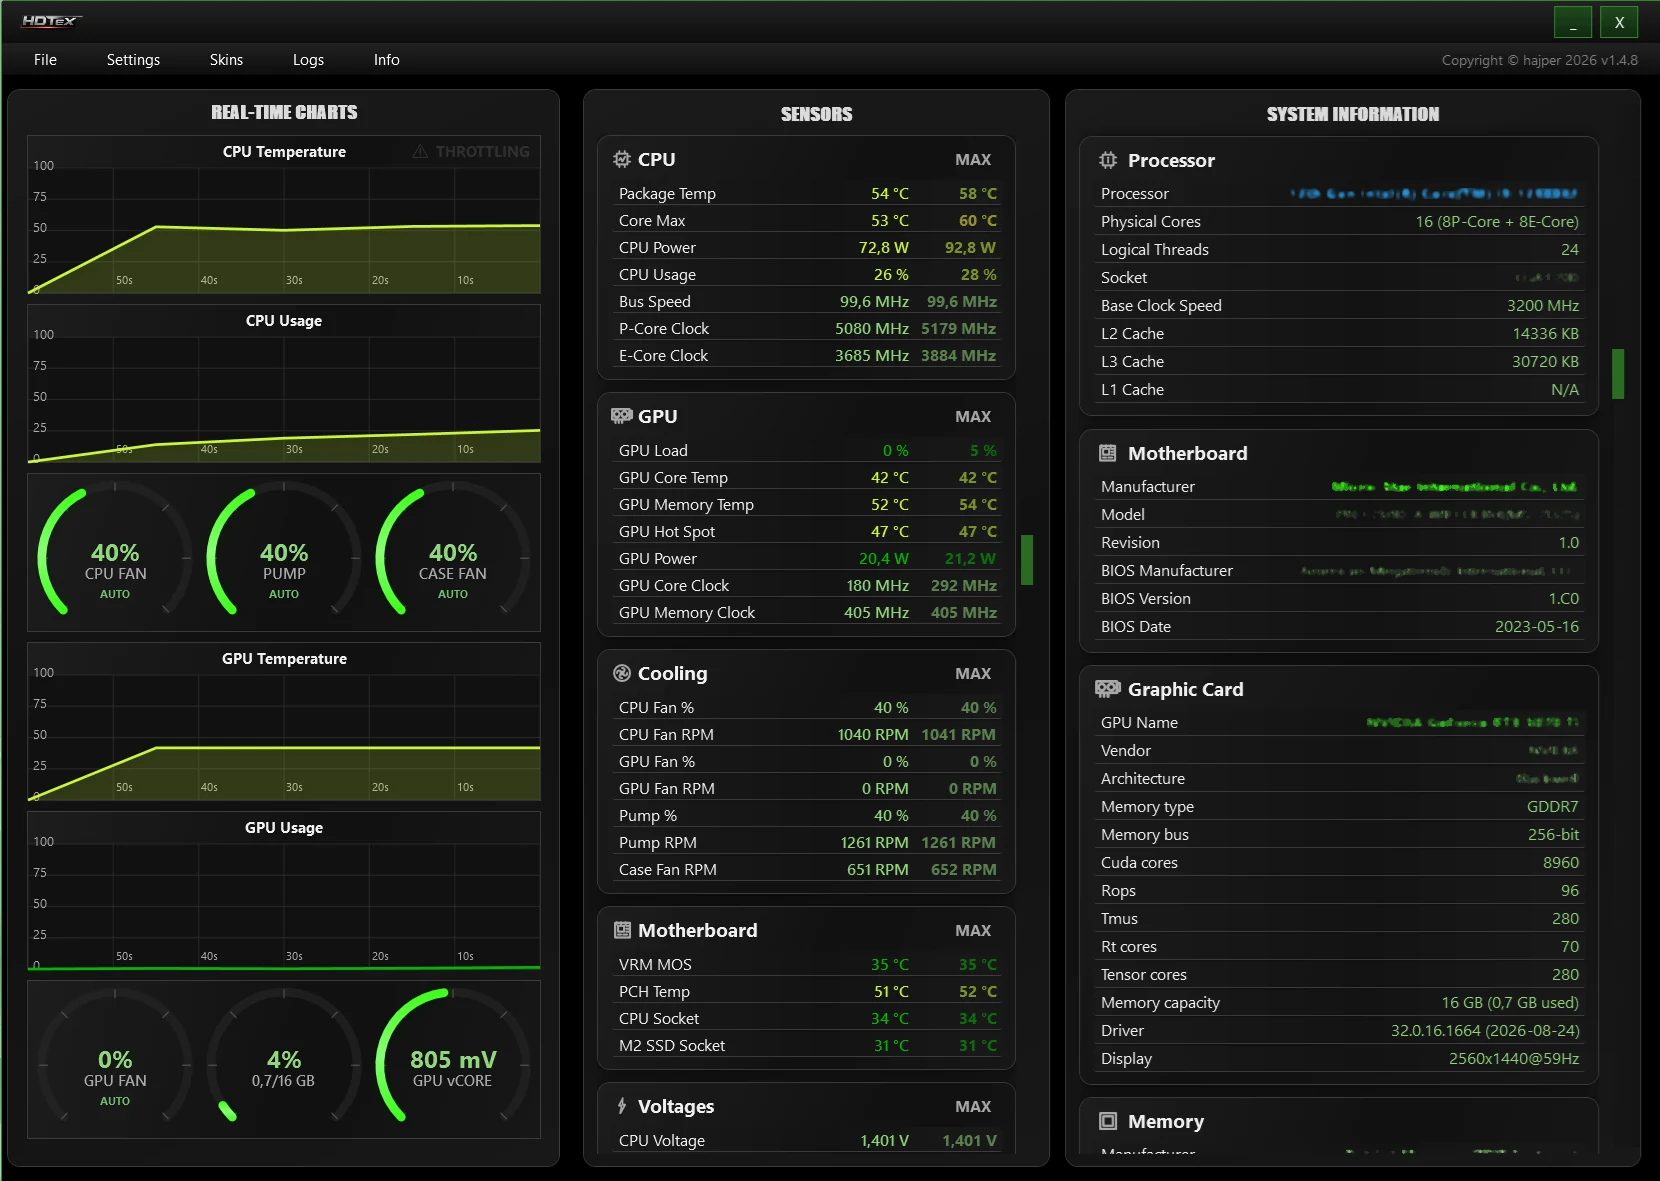
Task: Click the GPU FAN 0% gauge
Action: (x=115, y=1059)
